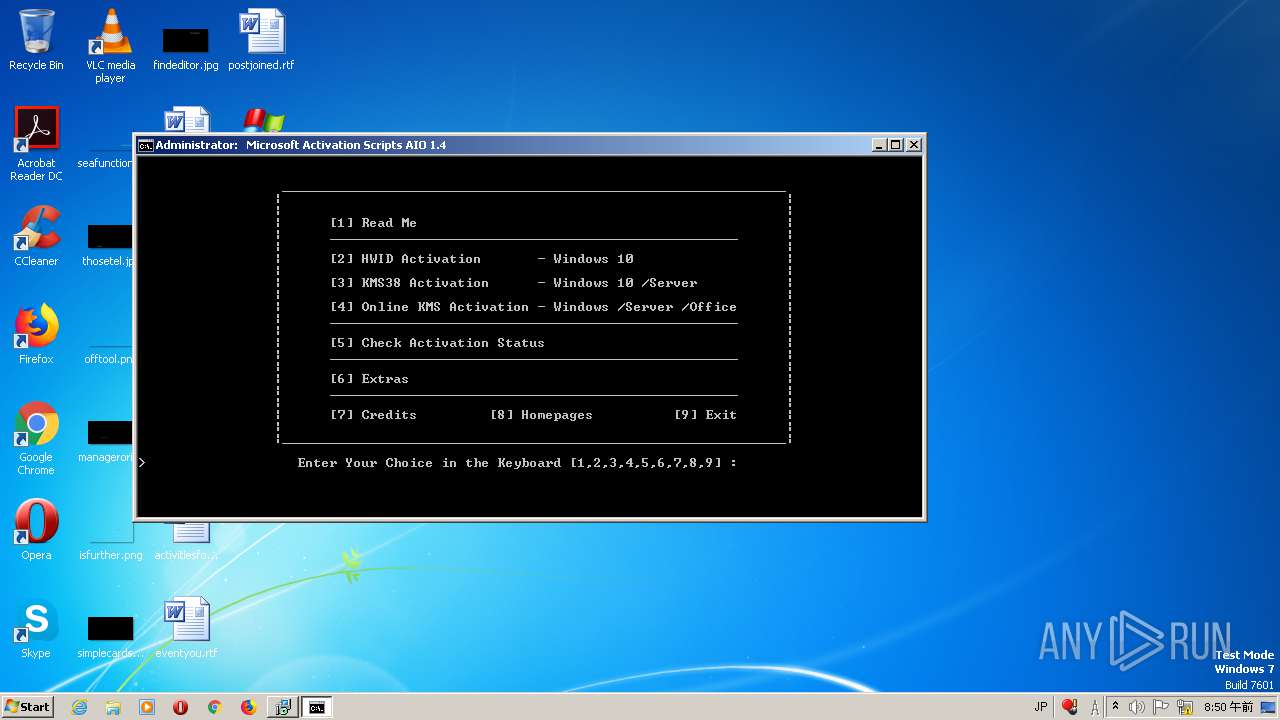Select command prompt taskbar button

click(x=317, y=707)
